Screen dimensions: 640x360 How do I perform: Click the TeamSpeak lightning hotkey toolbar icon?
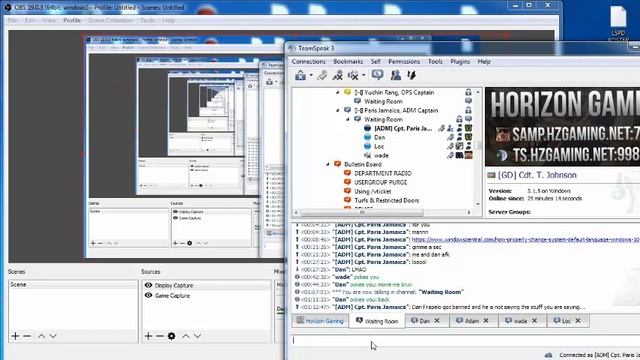pyautogui.click(x=411, y=75)
